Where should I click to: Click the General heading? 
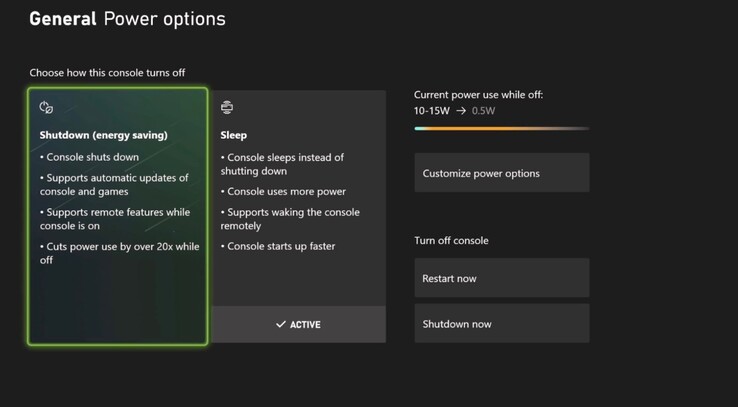[63, 19]
